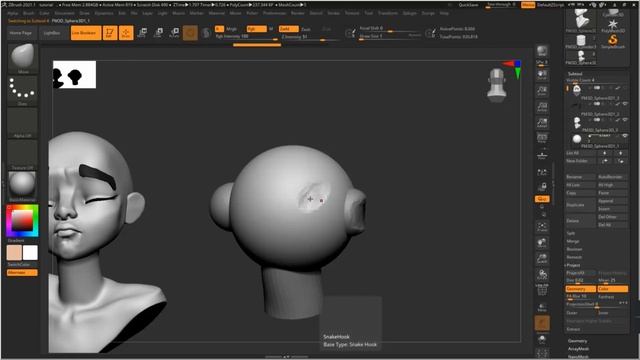Toggle the Zsub sculpt button
Viewport: 640px width, 360px height.
coord(306,29)
